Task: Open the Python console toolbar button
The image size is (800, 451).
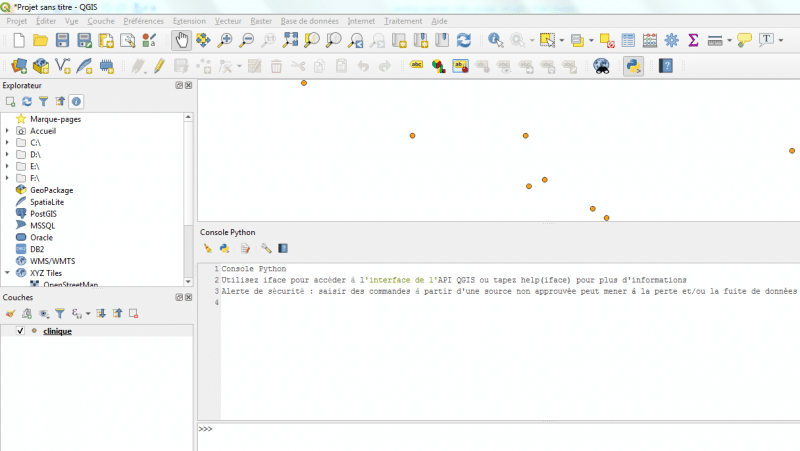Action: click(633, 66)
